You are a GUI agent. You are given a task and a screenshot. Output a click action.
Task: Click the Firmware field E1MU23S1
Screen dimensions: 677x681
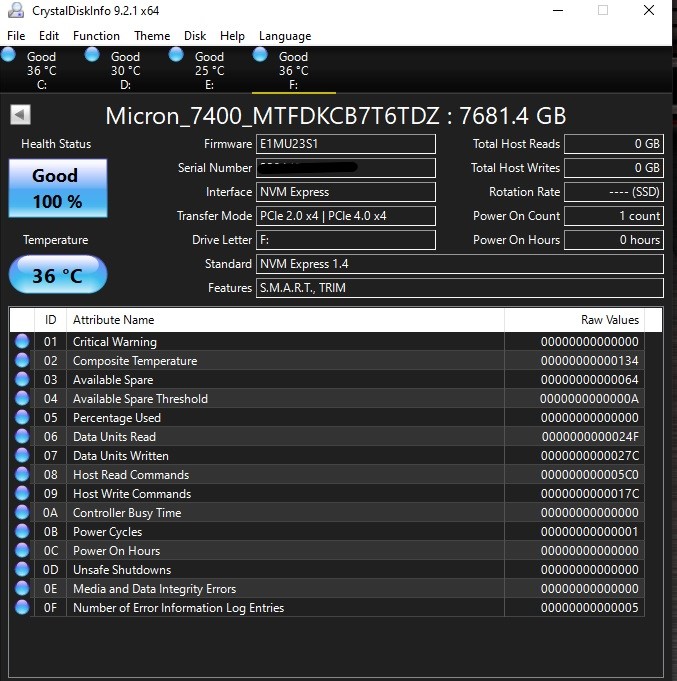(346, 144)
